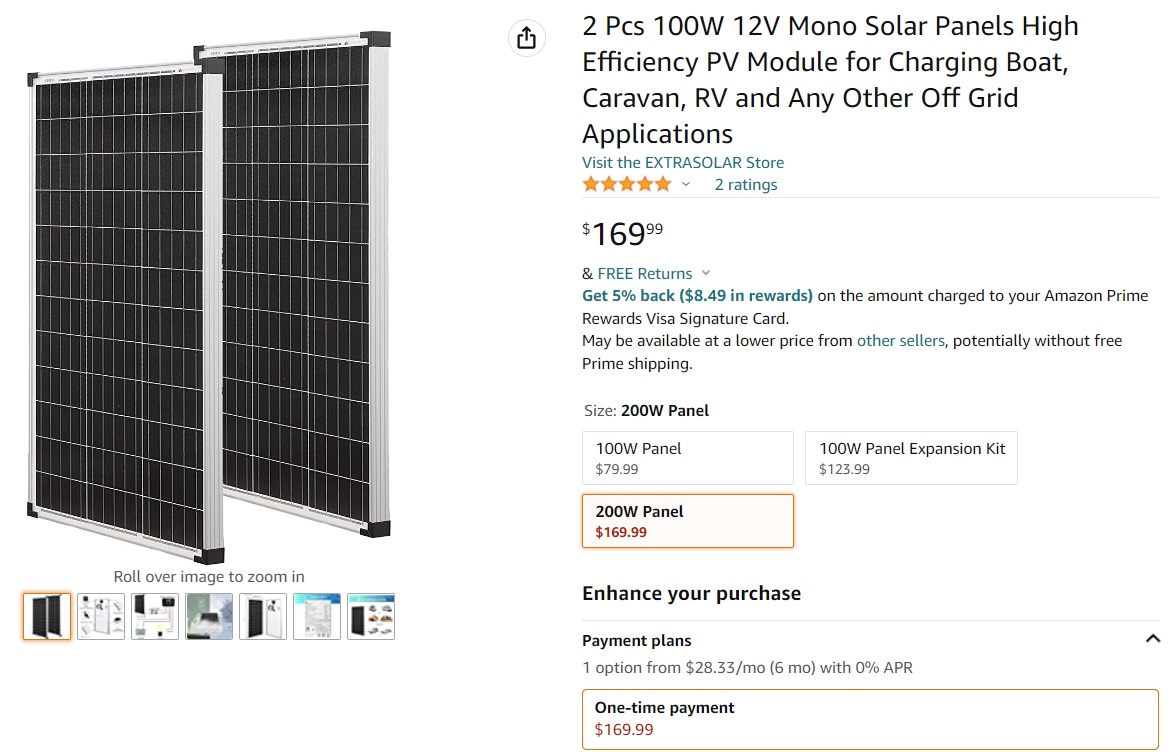Choose the 100W Panel Expansion Kit option

point(911,458)
